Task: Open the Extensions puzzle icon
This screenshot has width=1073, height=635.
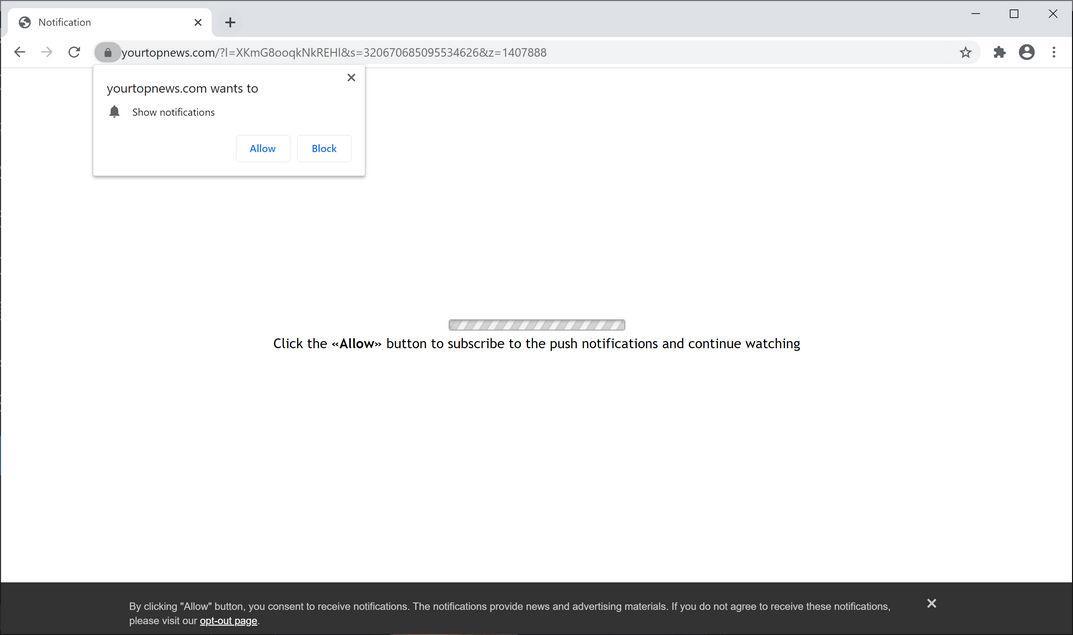Action: 999,52
